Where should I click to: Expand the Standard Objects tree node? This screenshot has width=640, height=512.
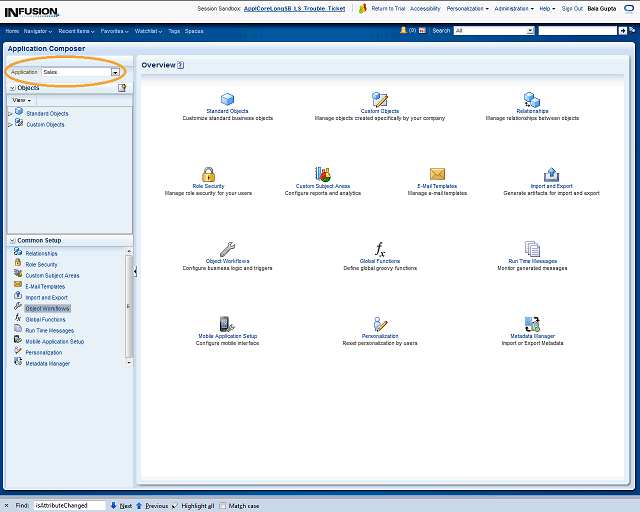[x=10, y=114]
